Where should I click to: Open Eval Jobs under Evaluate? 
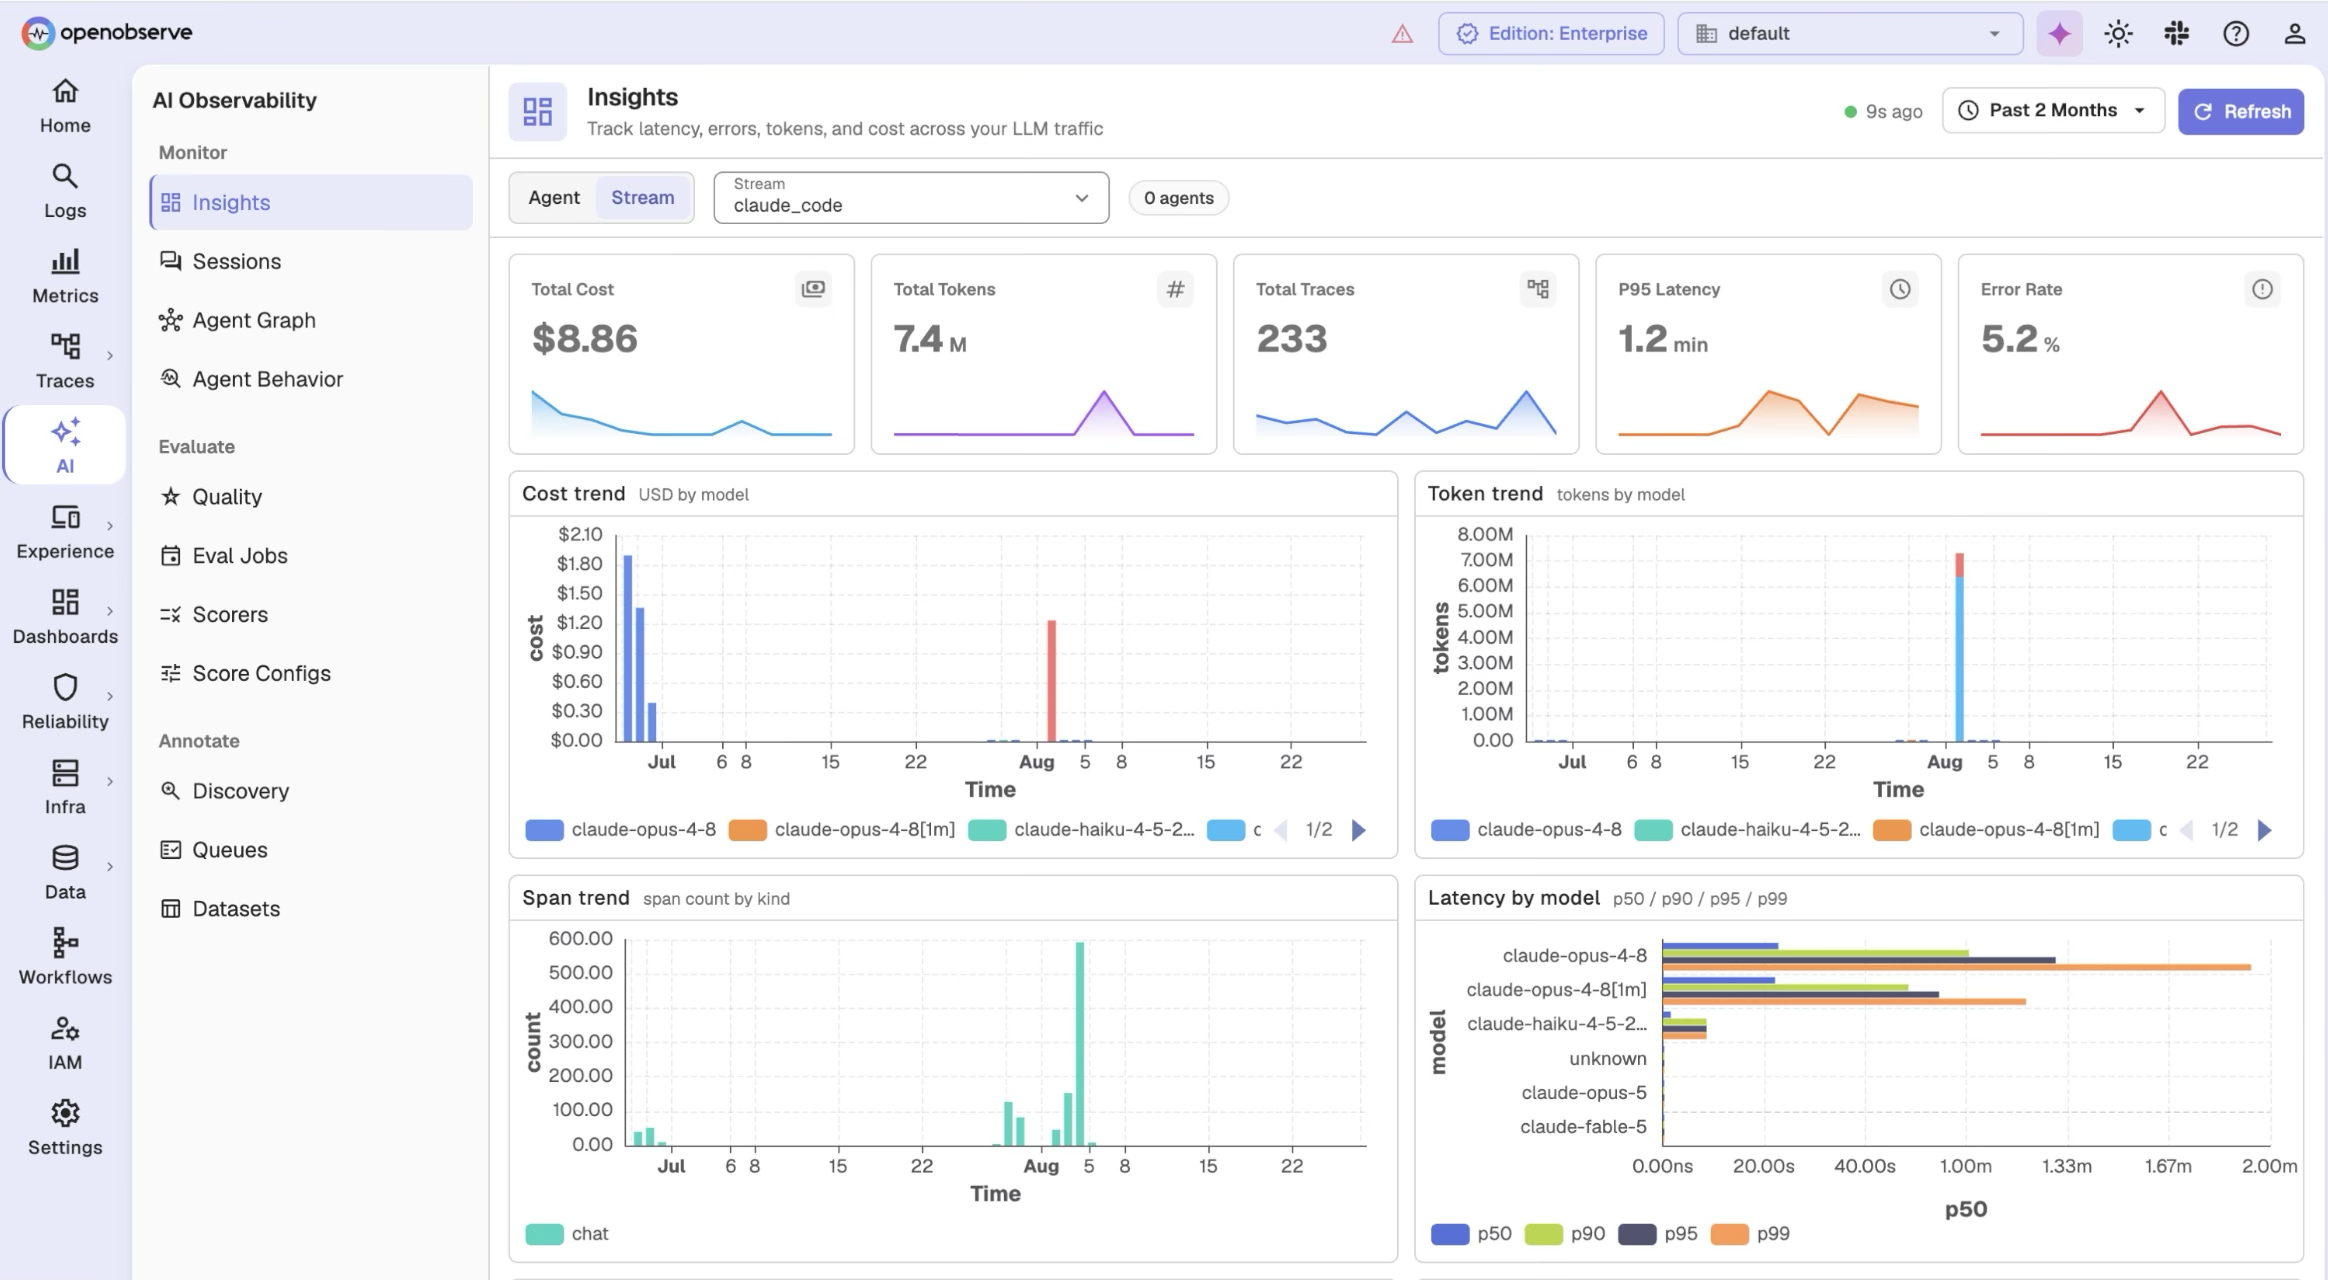tap(311, 556)
